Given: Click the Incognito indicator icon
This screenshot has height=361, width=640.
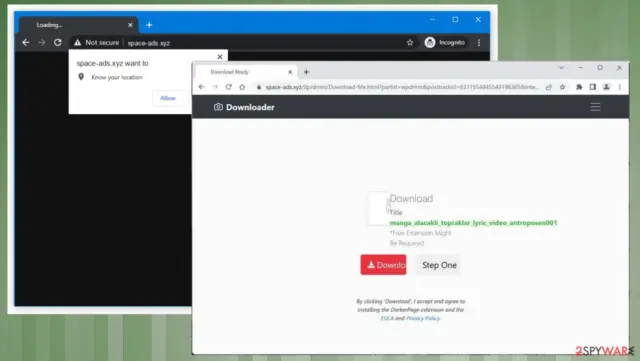Looking at the screenshot, I should (x=430, y=42).
